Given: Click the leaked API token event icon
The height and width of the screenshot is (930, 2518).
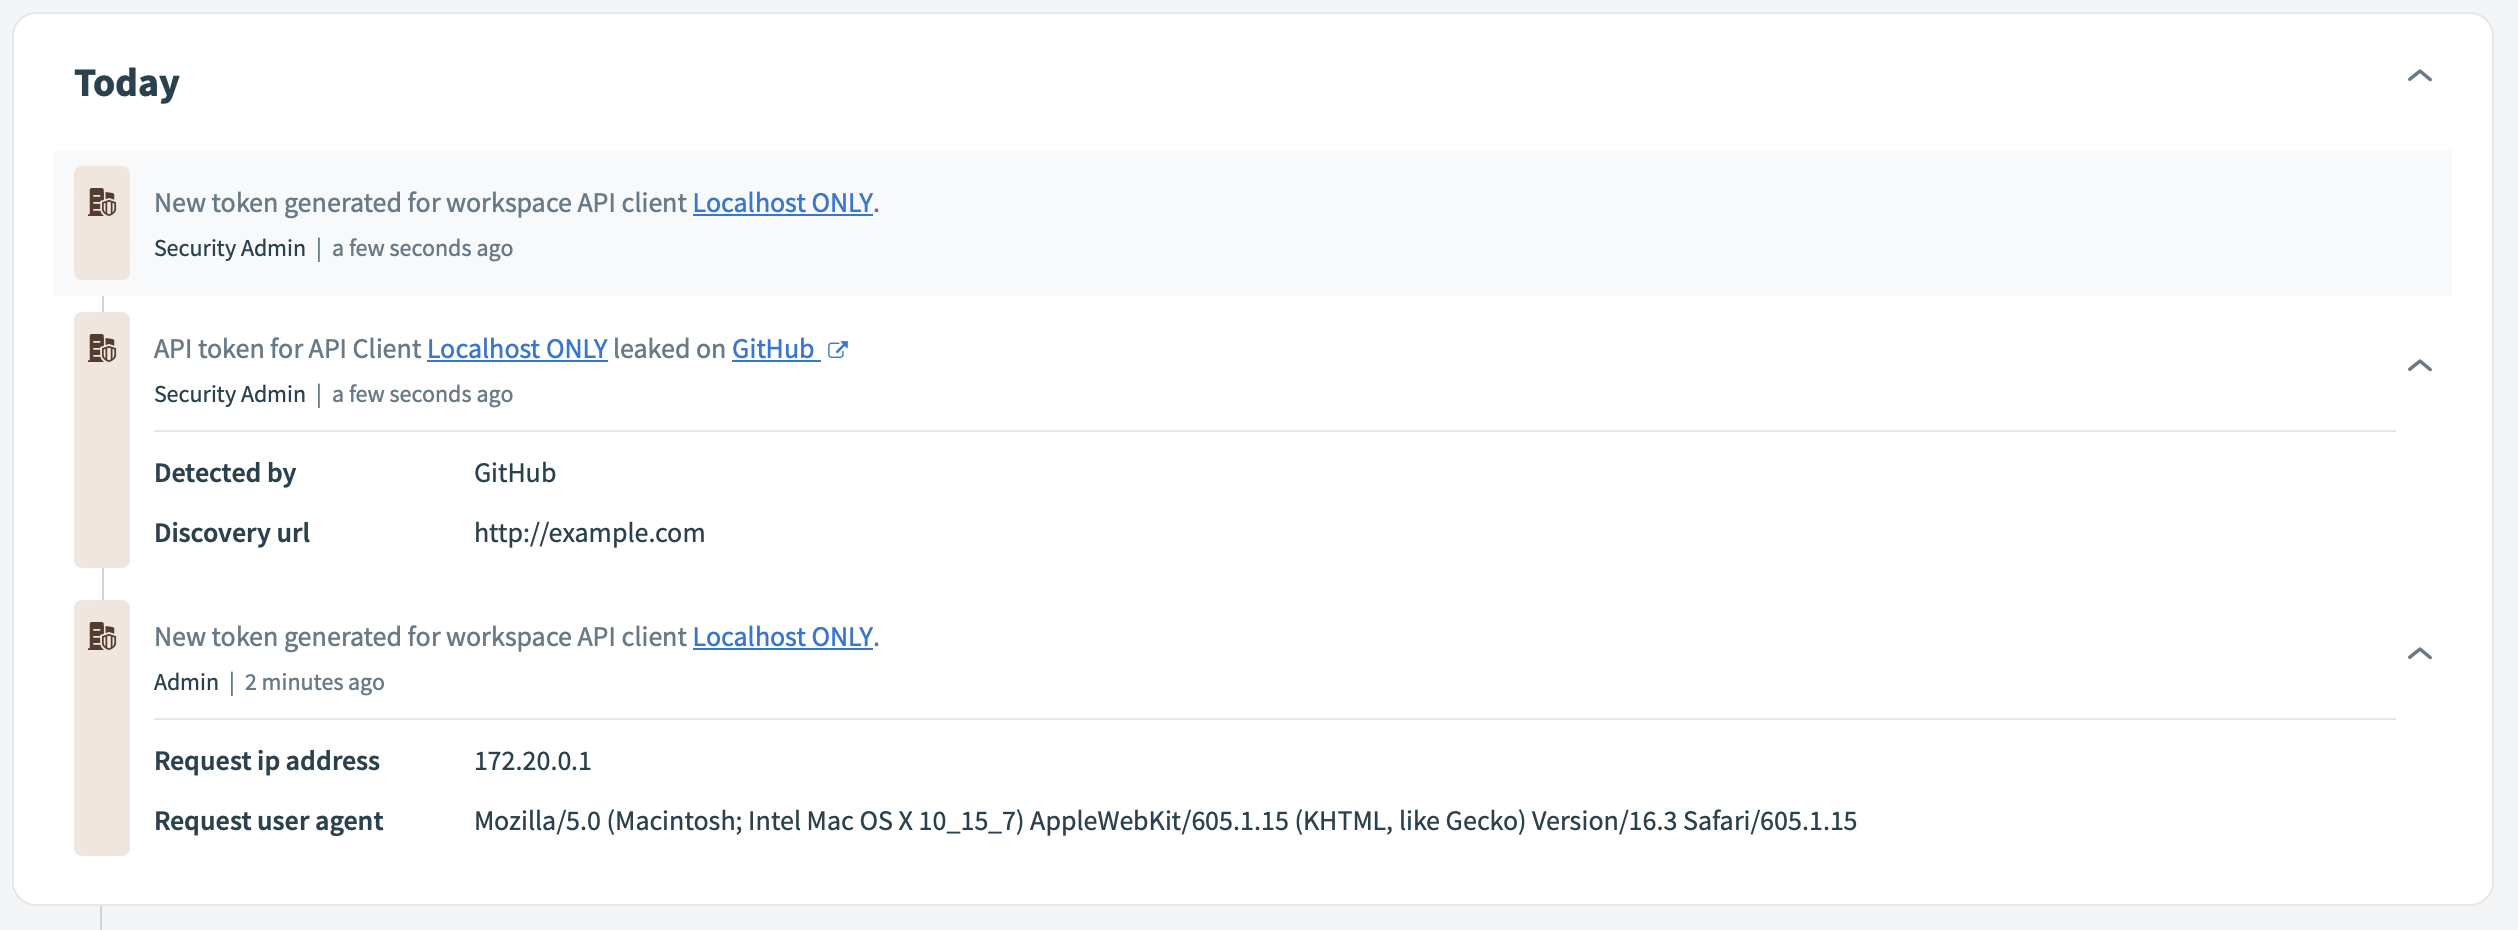Looking at the screenshot, I should coord(102,349).
